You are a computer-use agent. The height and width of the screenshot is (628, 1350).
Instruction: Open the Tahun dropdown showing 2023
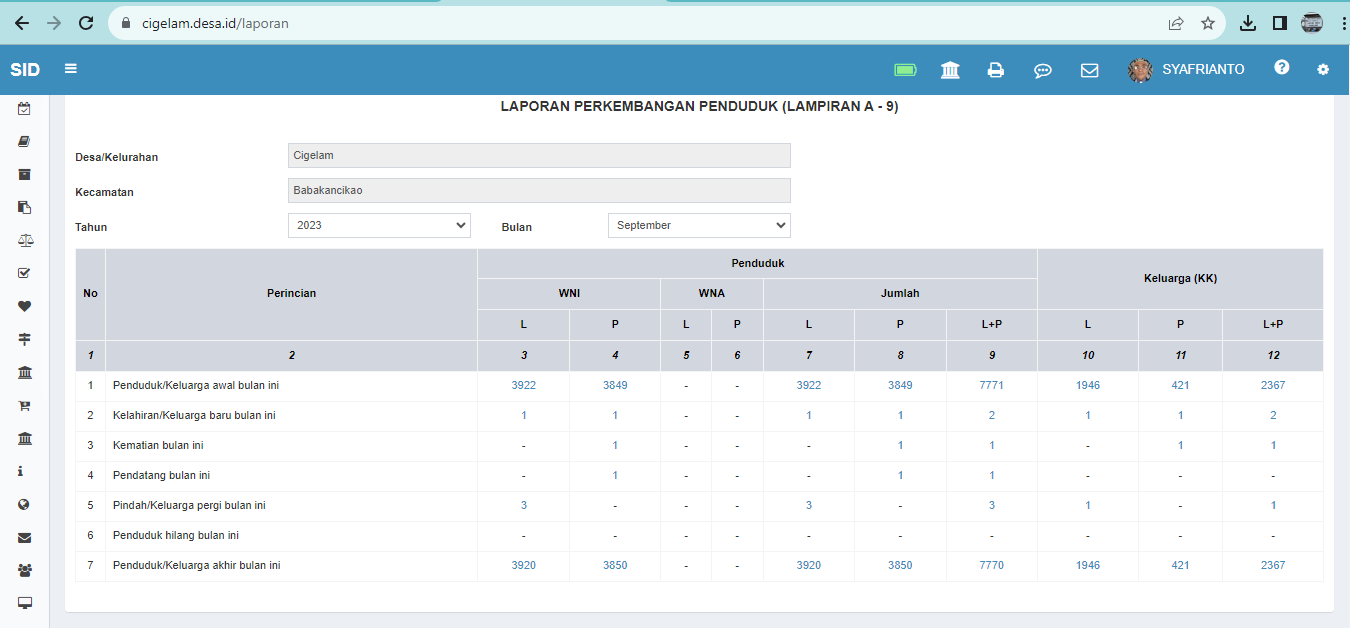tap(378, 225)
